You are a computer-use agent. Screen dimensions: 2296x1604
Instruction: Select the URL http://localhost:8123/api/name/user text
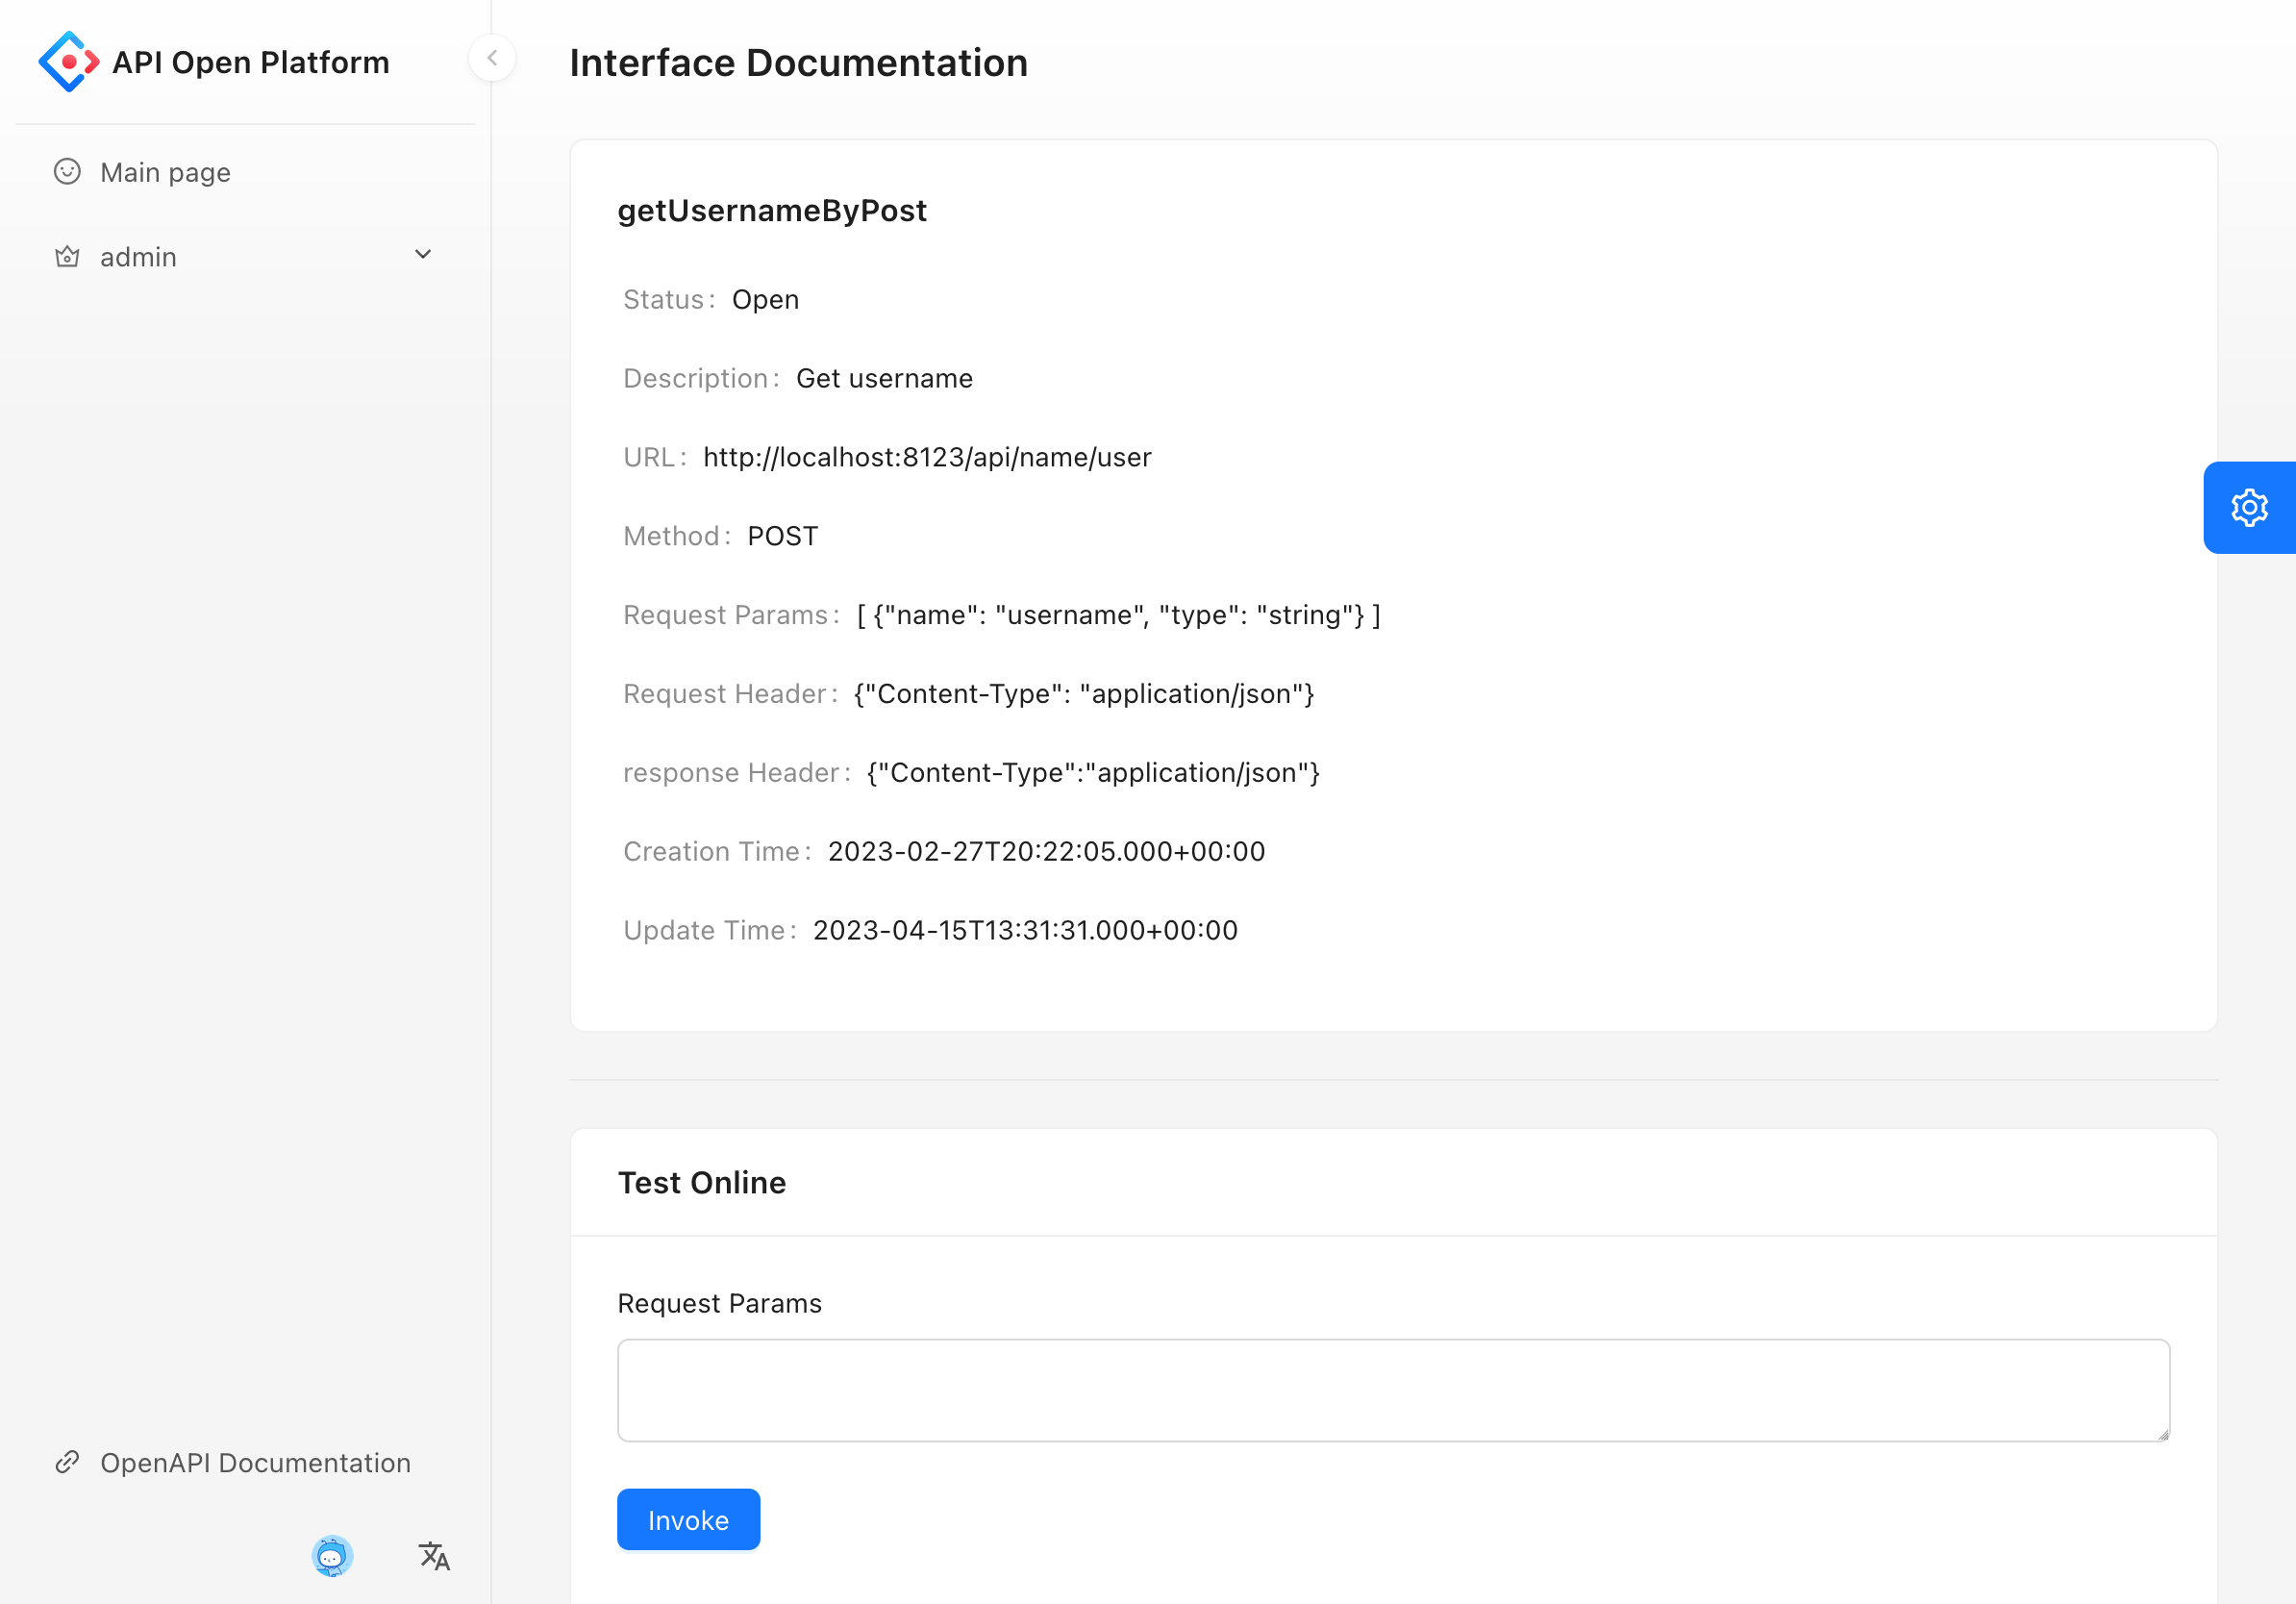coord(927,457)
